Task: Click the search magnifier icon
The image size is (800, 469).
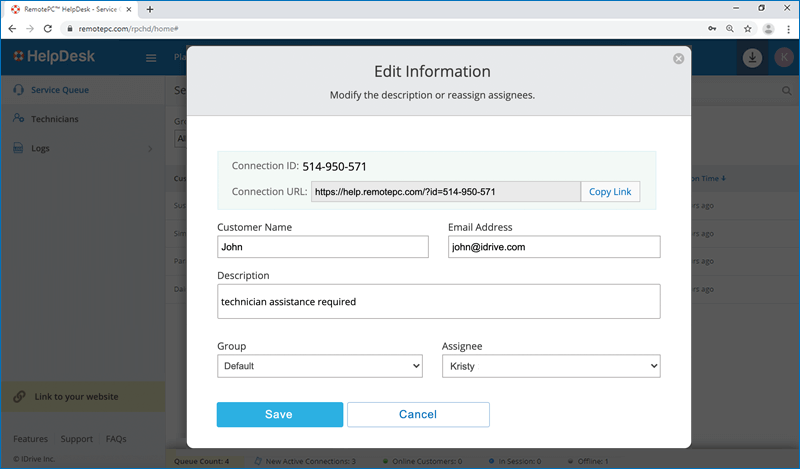Action: (786, 91)
